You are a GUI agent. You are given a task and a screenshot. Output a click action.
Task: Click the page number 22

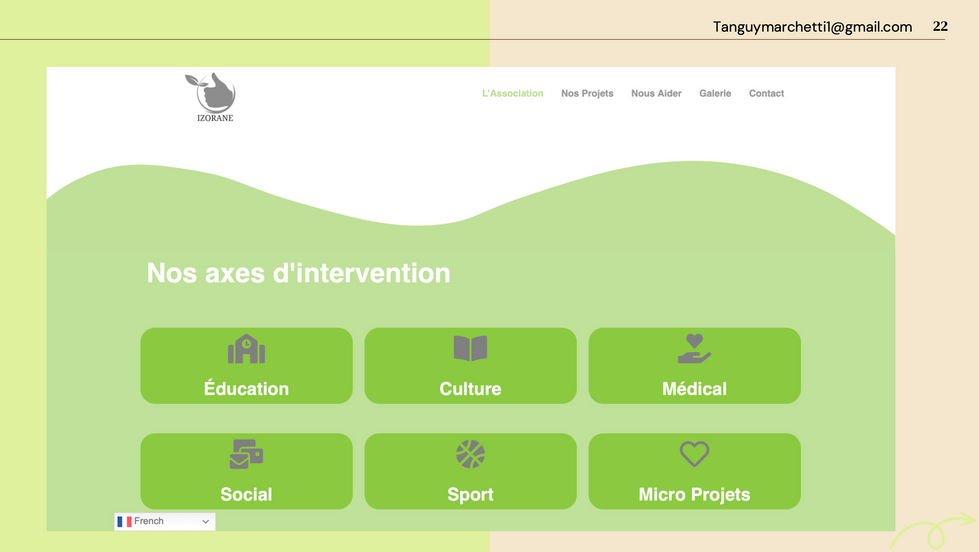(940, 26)
